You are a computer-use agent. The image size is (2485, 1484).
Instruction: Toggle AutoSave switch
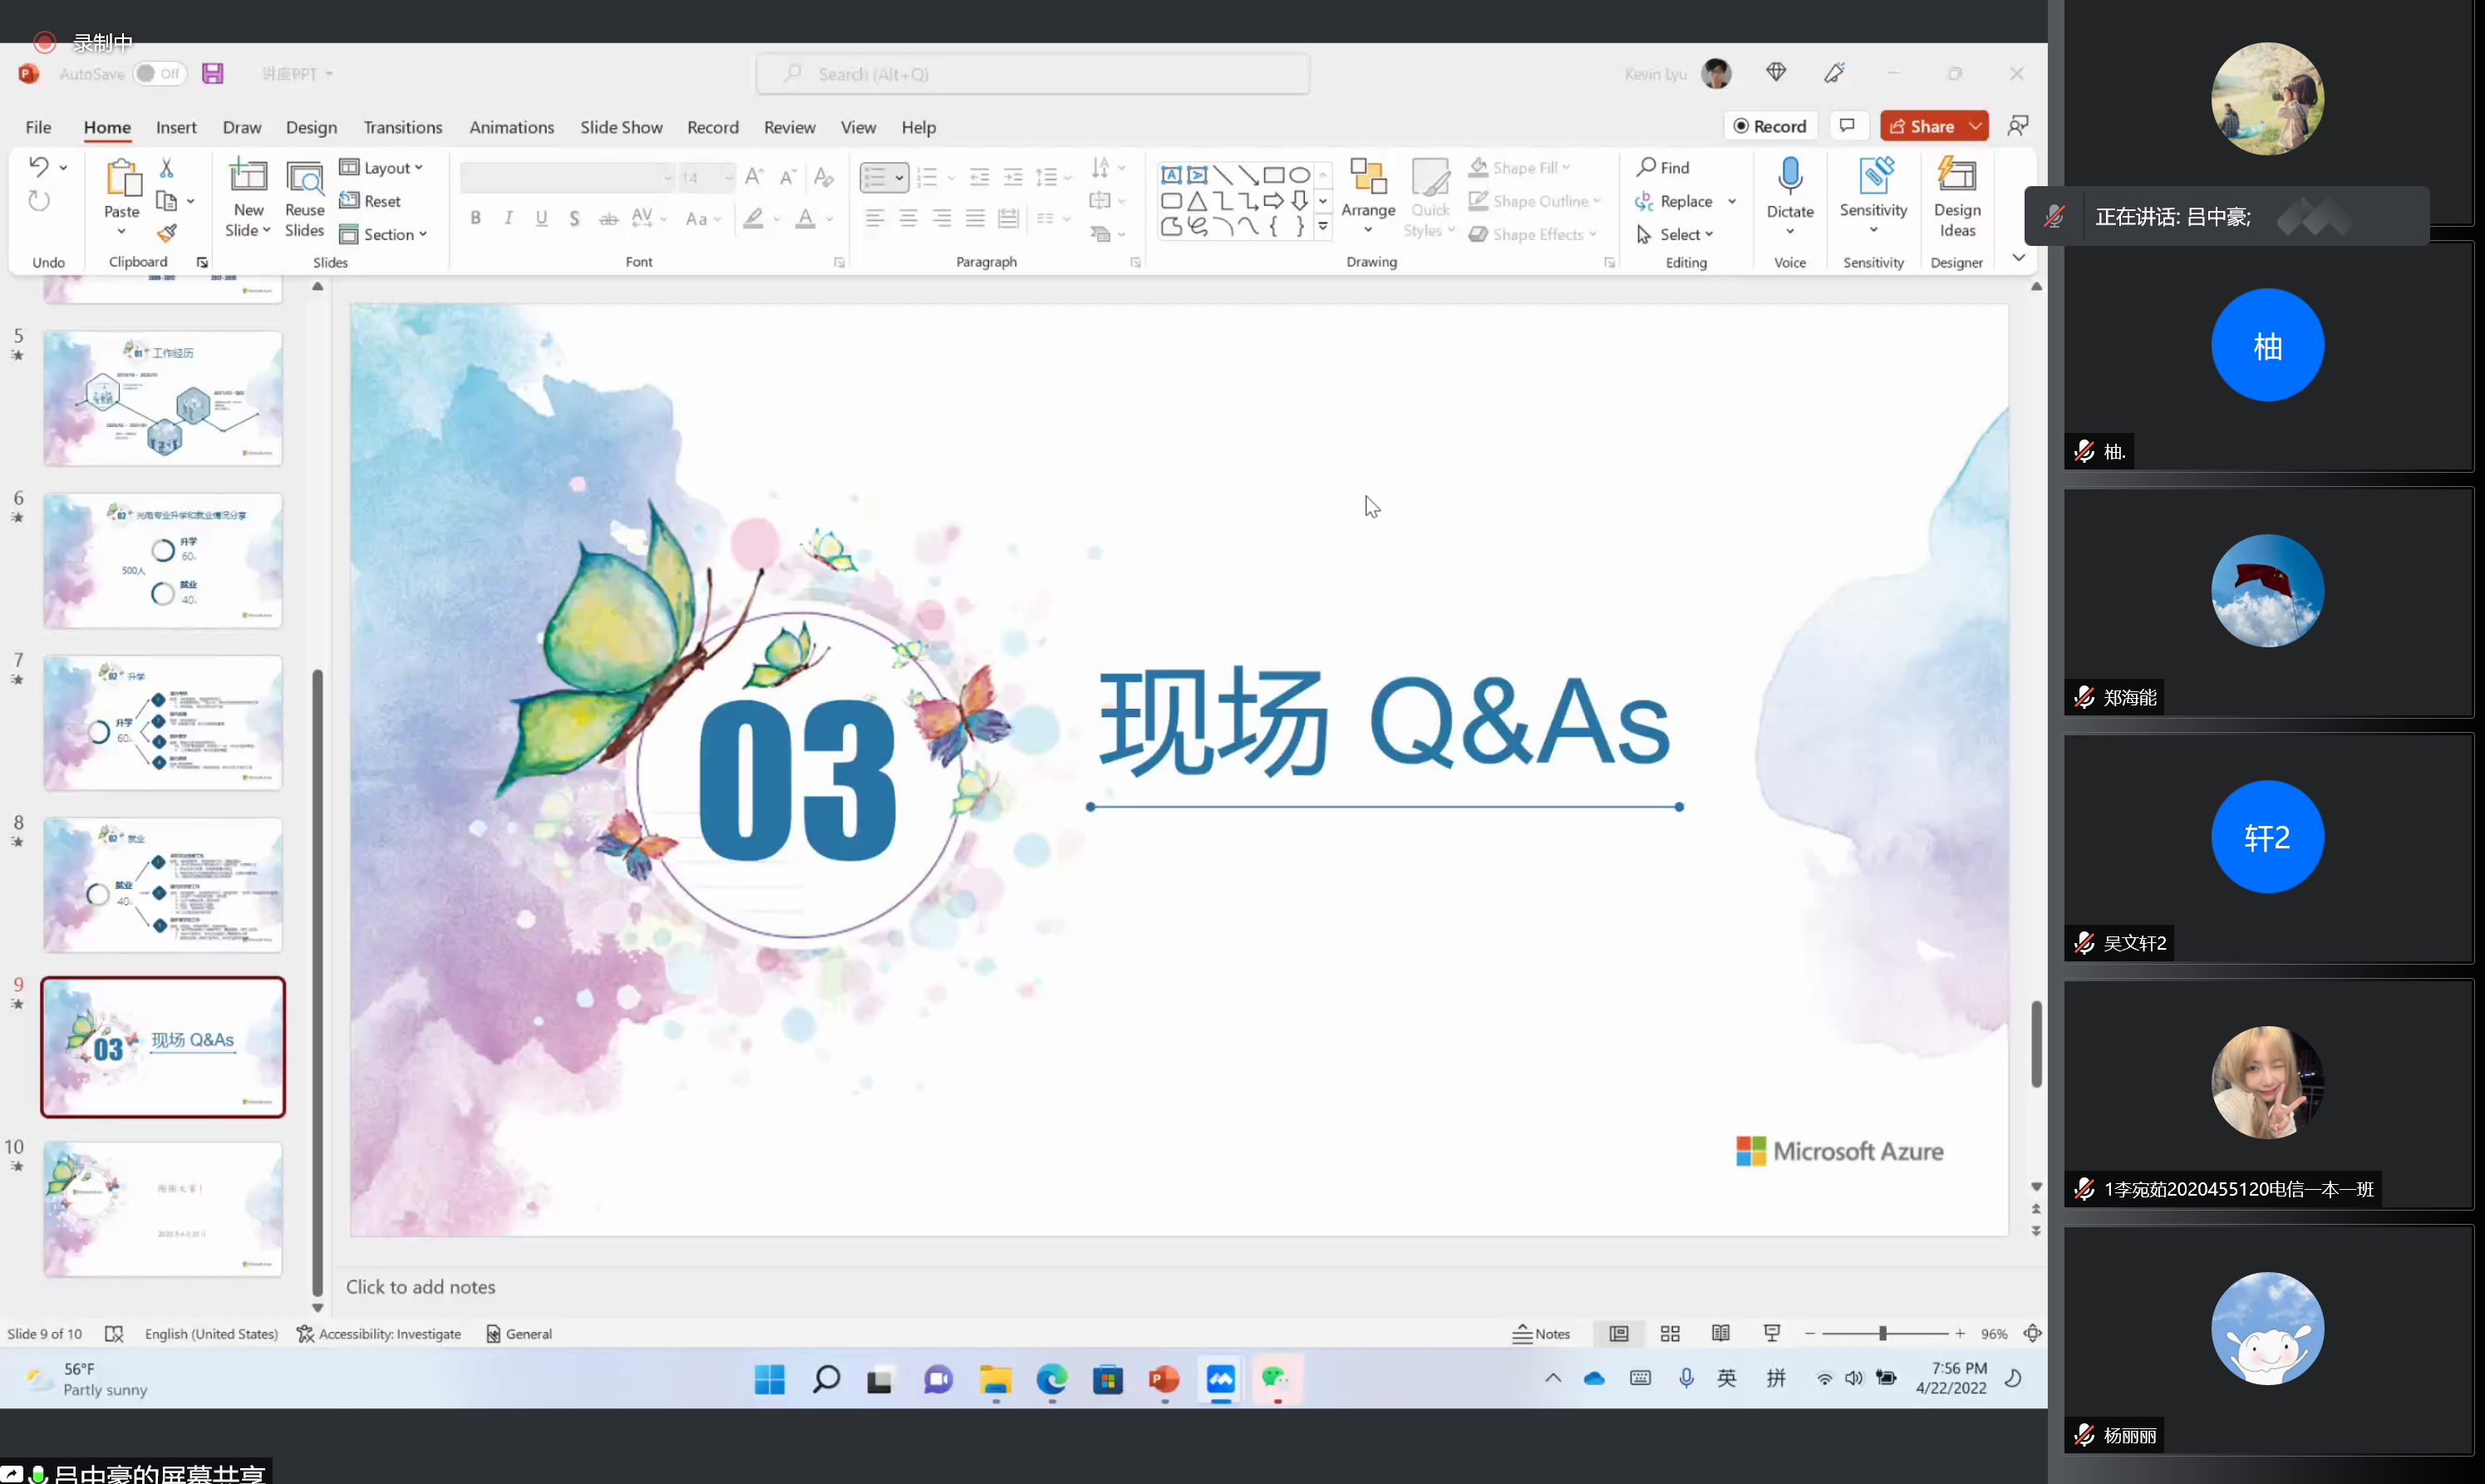(159, 74)
